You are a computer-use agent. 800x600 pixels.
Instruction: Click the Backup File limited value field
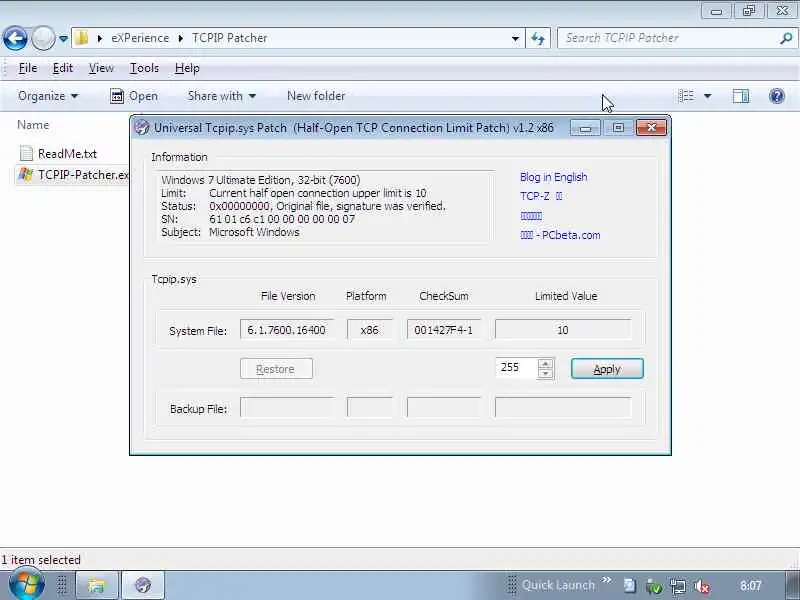(563, 408)
